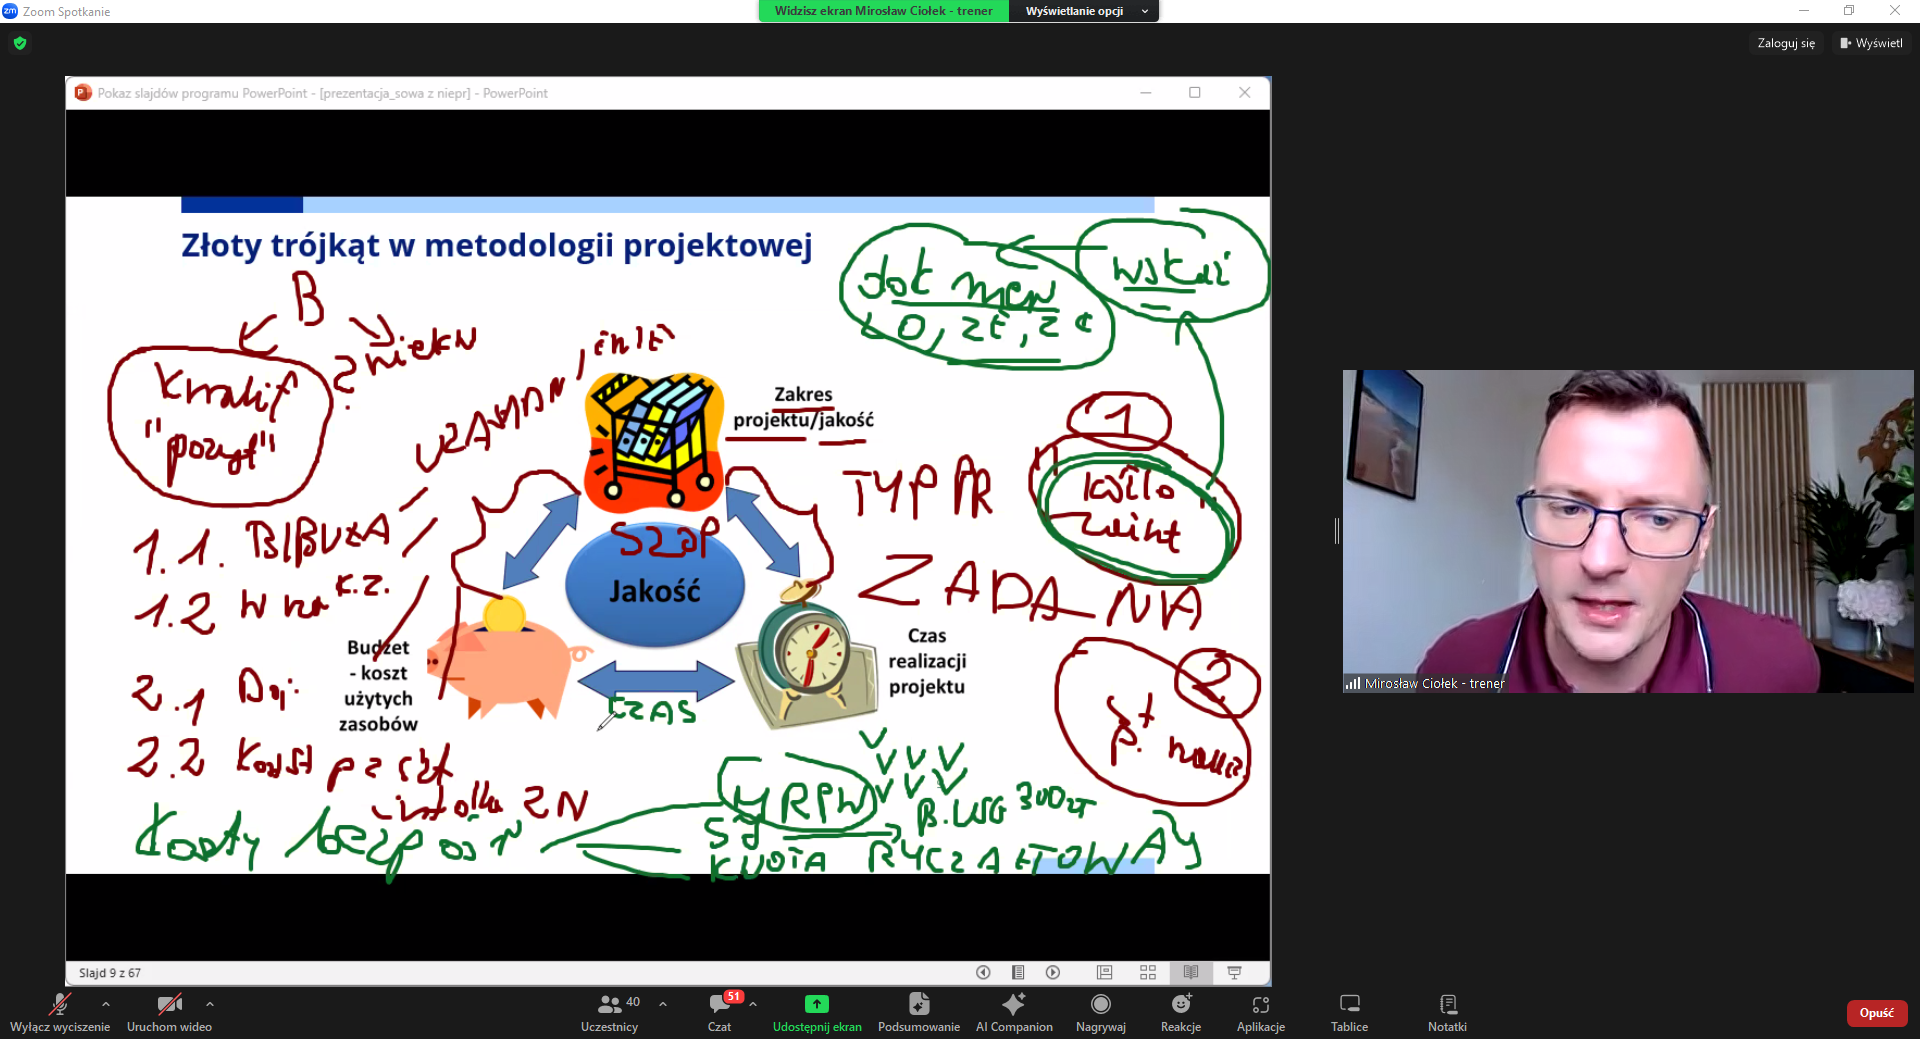This screenshot has width=1920, height=1039.
Task: Toggle microphone with Wyłącz wyciszenie
Action: pyautogui.click(x=60, y=1011)
